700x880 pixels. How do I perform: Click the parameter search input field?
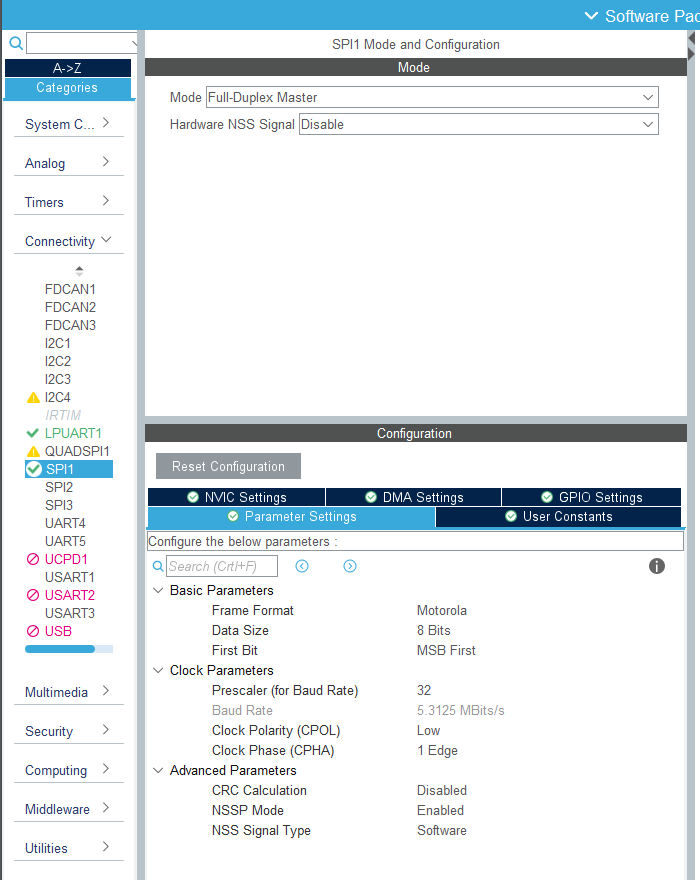click(x=222, y=566)
